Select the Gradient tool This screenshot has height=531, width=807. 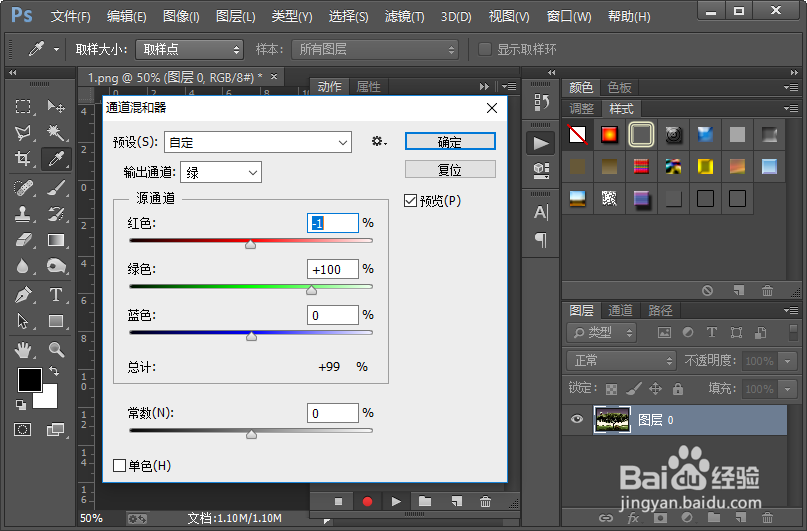tap(56, 240)
